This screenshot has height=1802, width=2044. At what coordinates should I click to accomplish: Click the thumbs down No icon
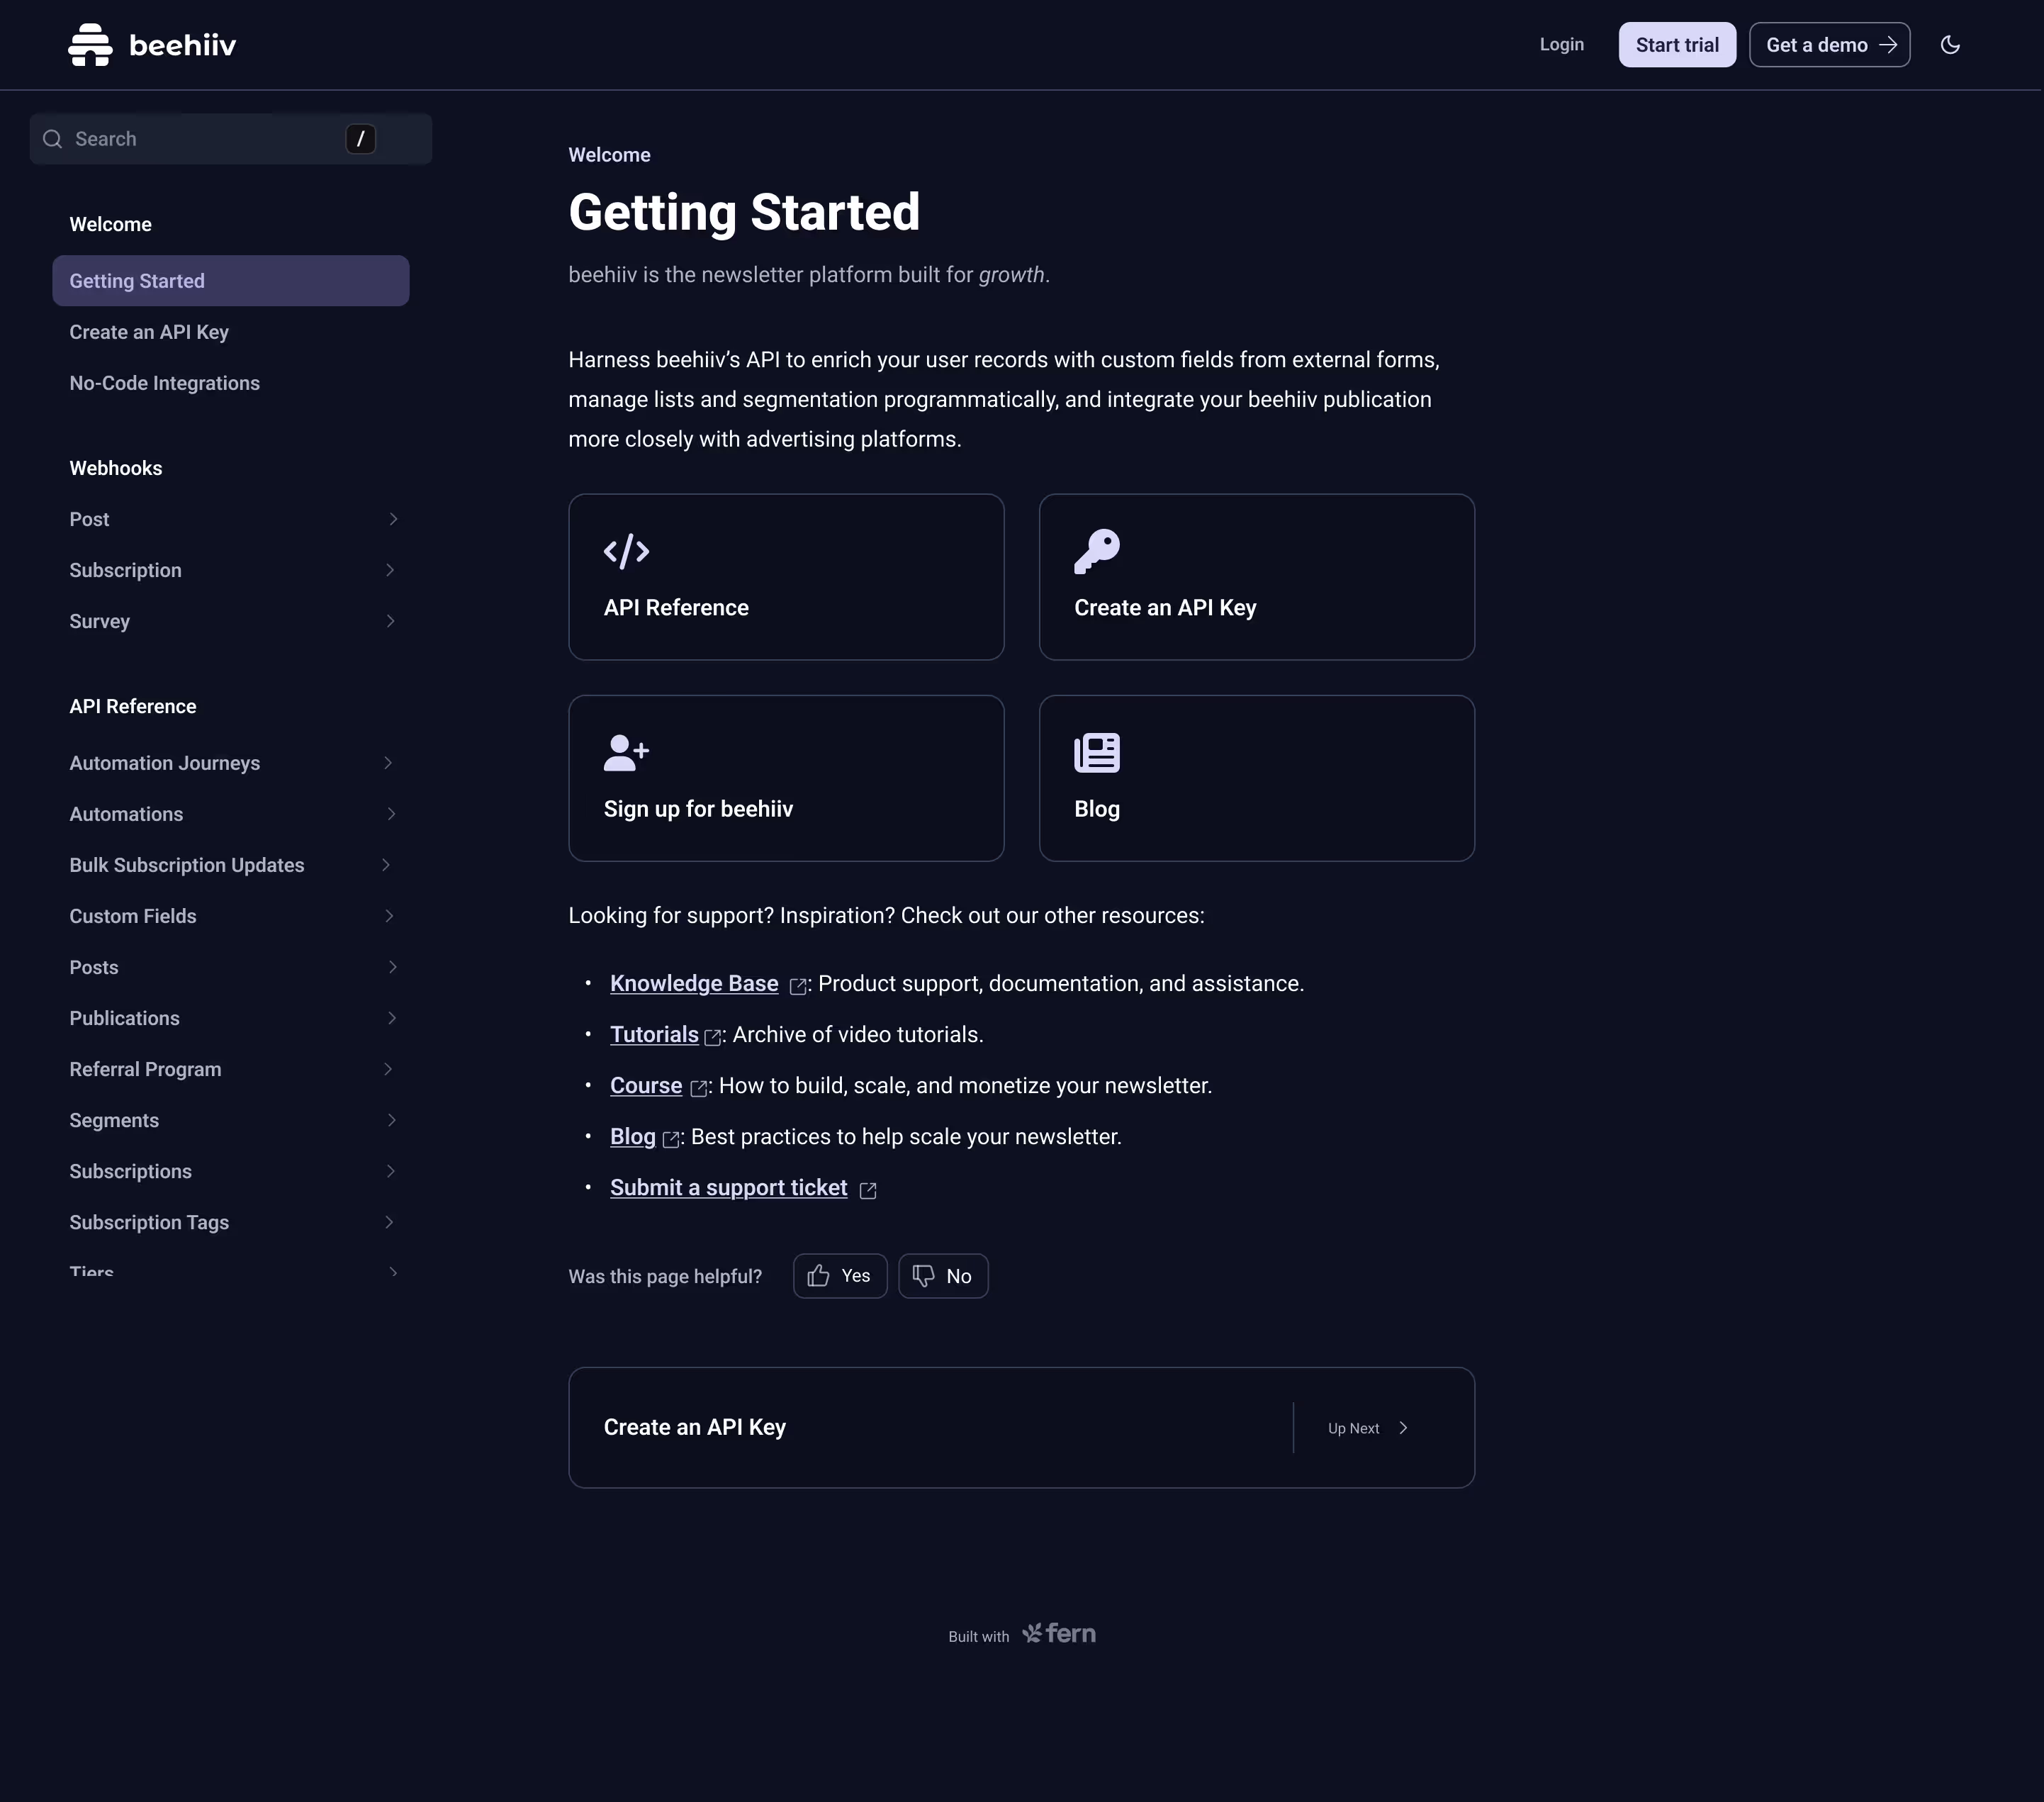coord(923,1276)
